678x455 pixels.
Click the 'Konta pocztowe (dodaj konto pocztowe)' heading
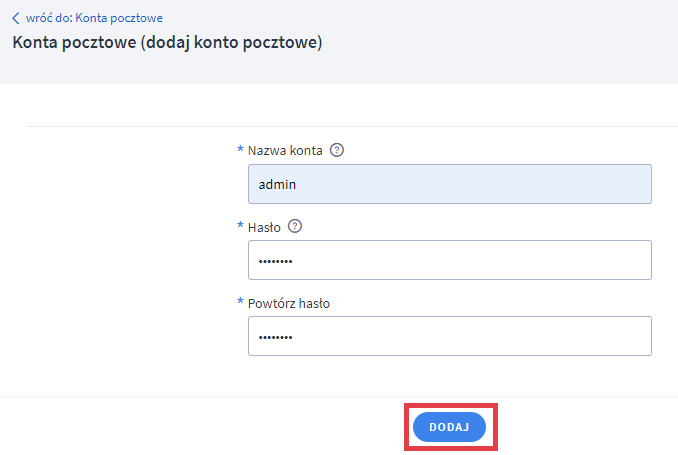click(166, 44)
